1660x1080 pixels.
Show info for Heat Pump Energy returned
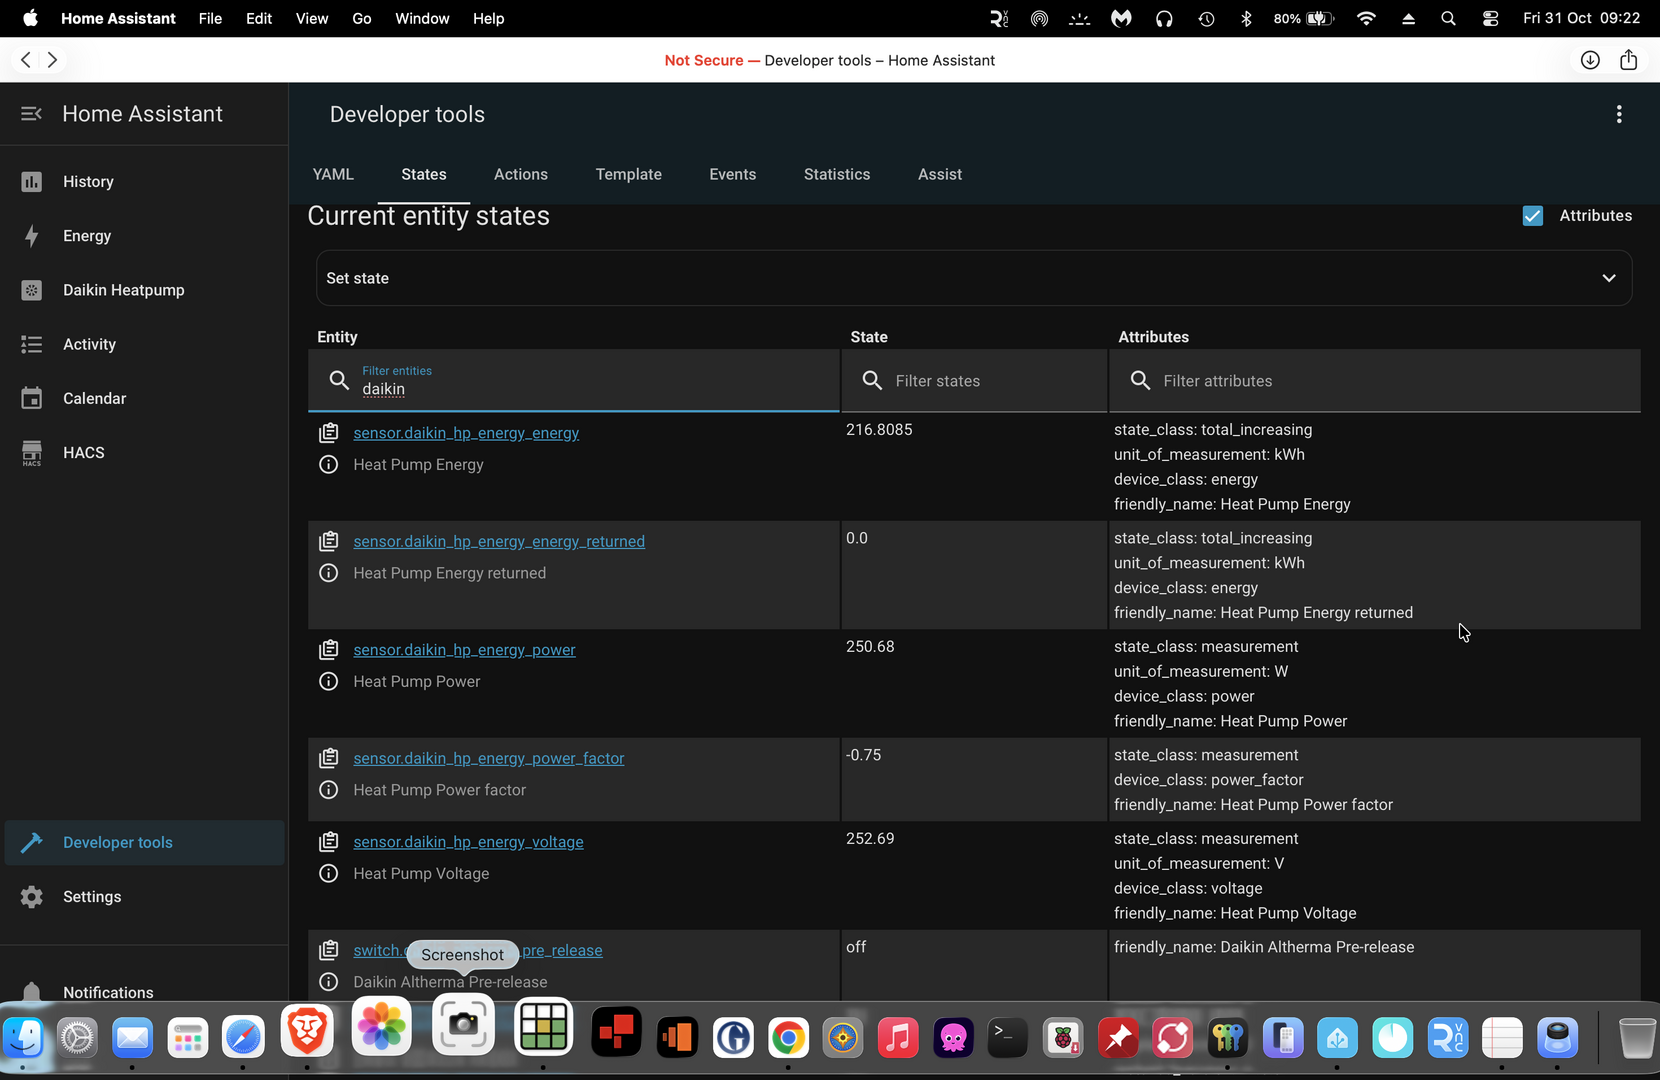click(328, 573)
